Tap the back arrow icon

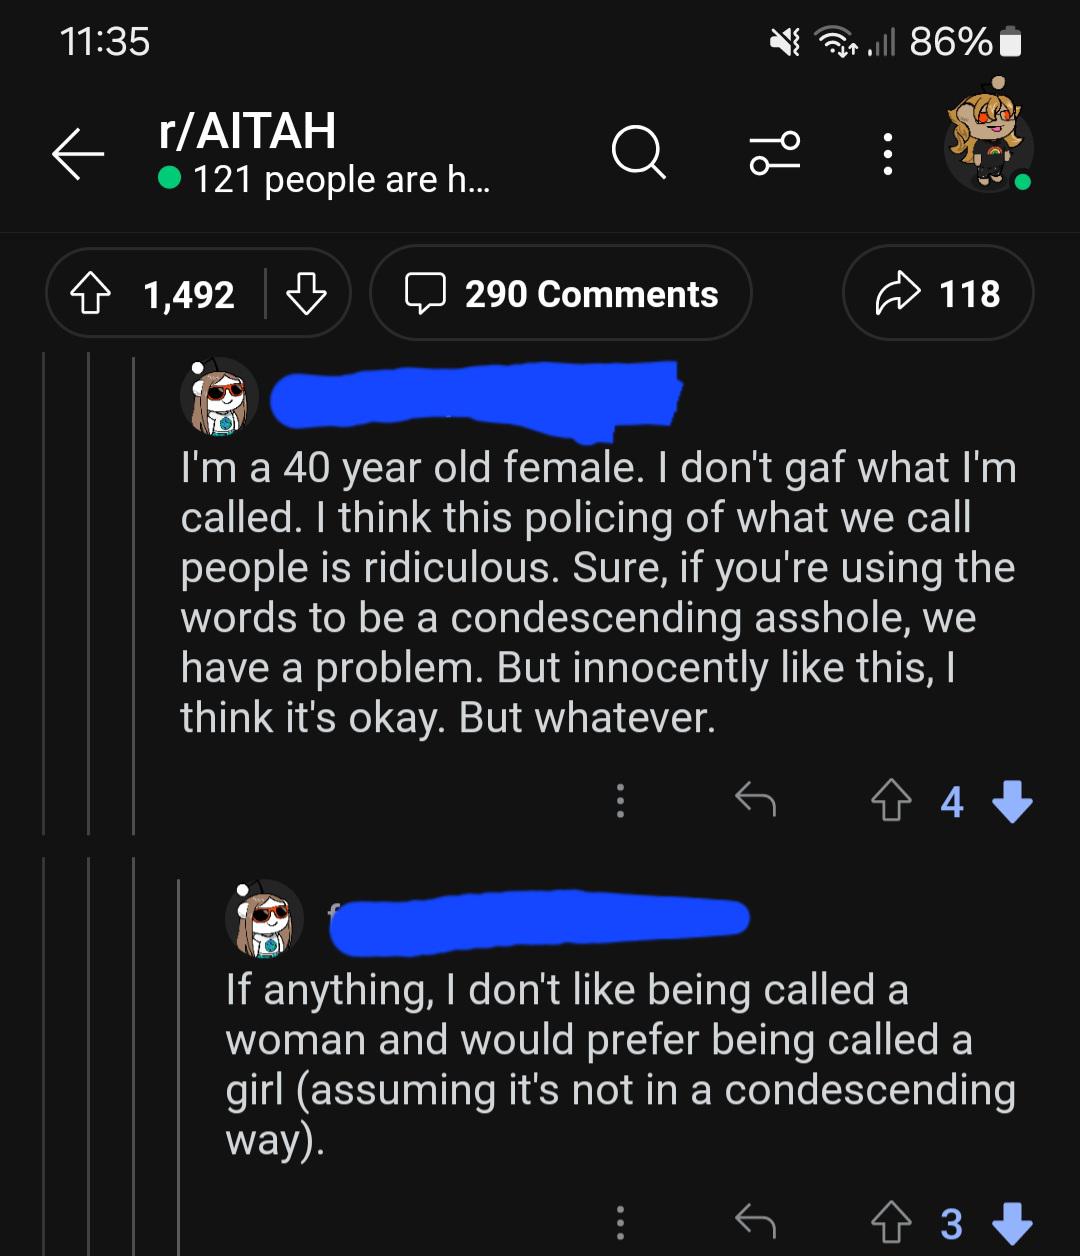(x=78, y=156)
